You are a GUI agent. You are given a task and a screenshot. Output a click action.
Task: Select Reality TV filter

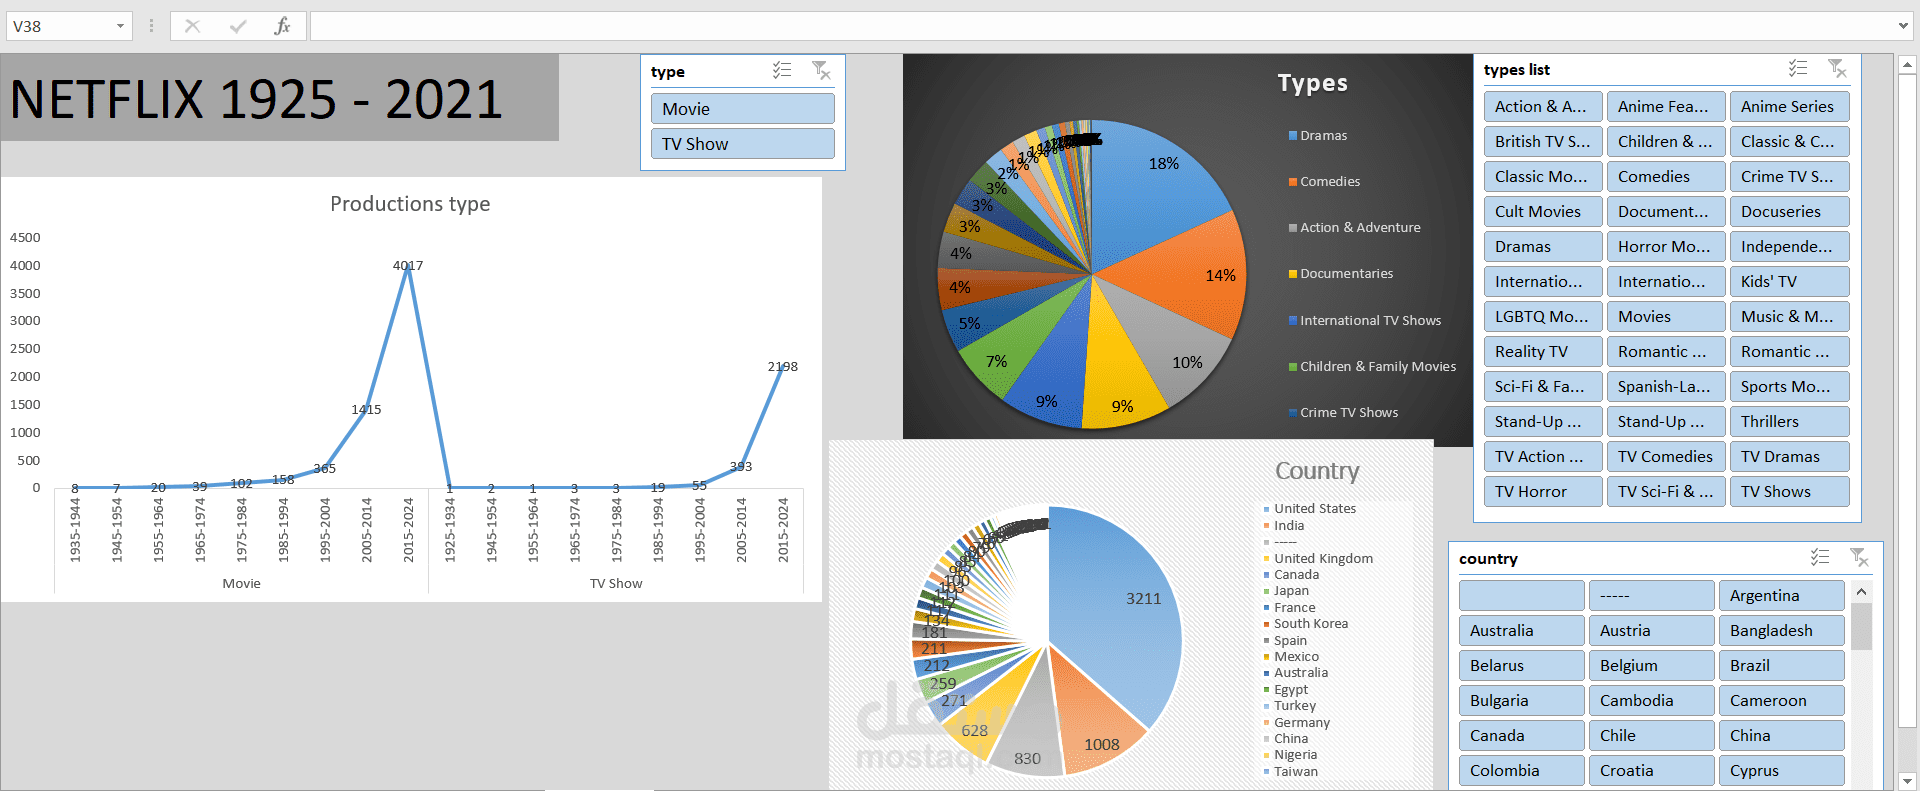1543,352
